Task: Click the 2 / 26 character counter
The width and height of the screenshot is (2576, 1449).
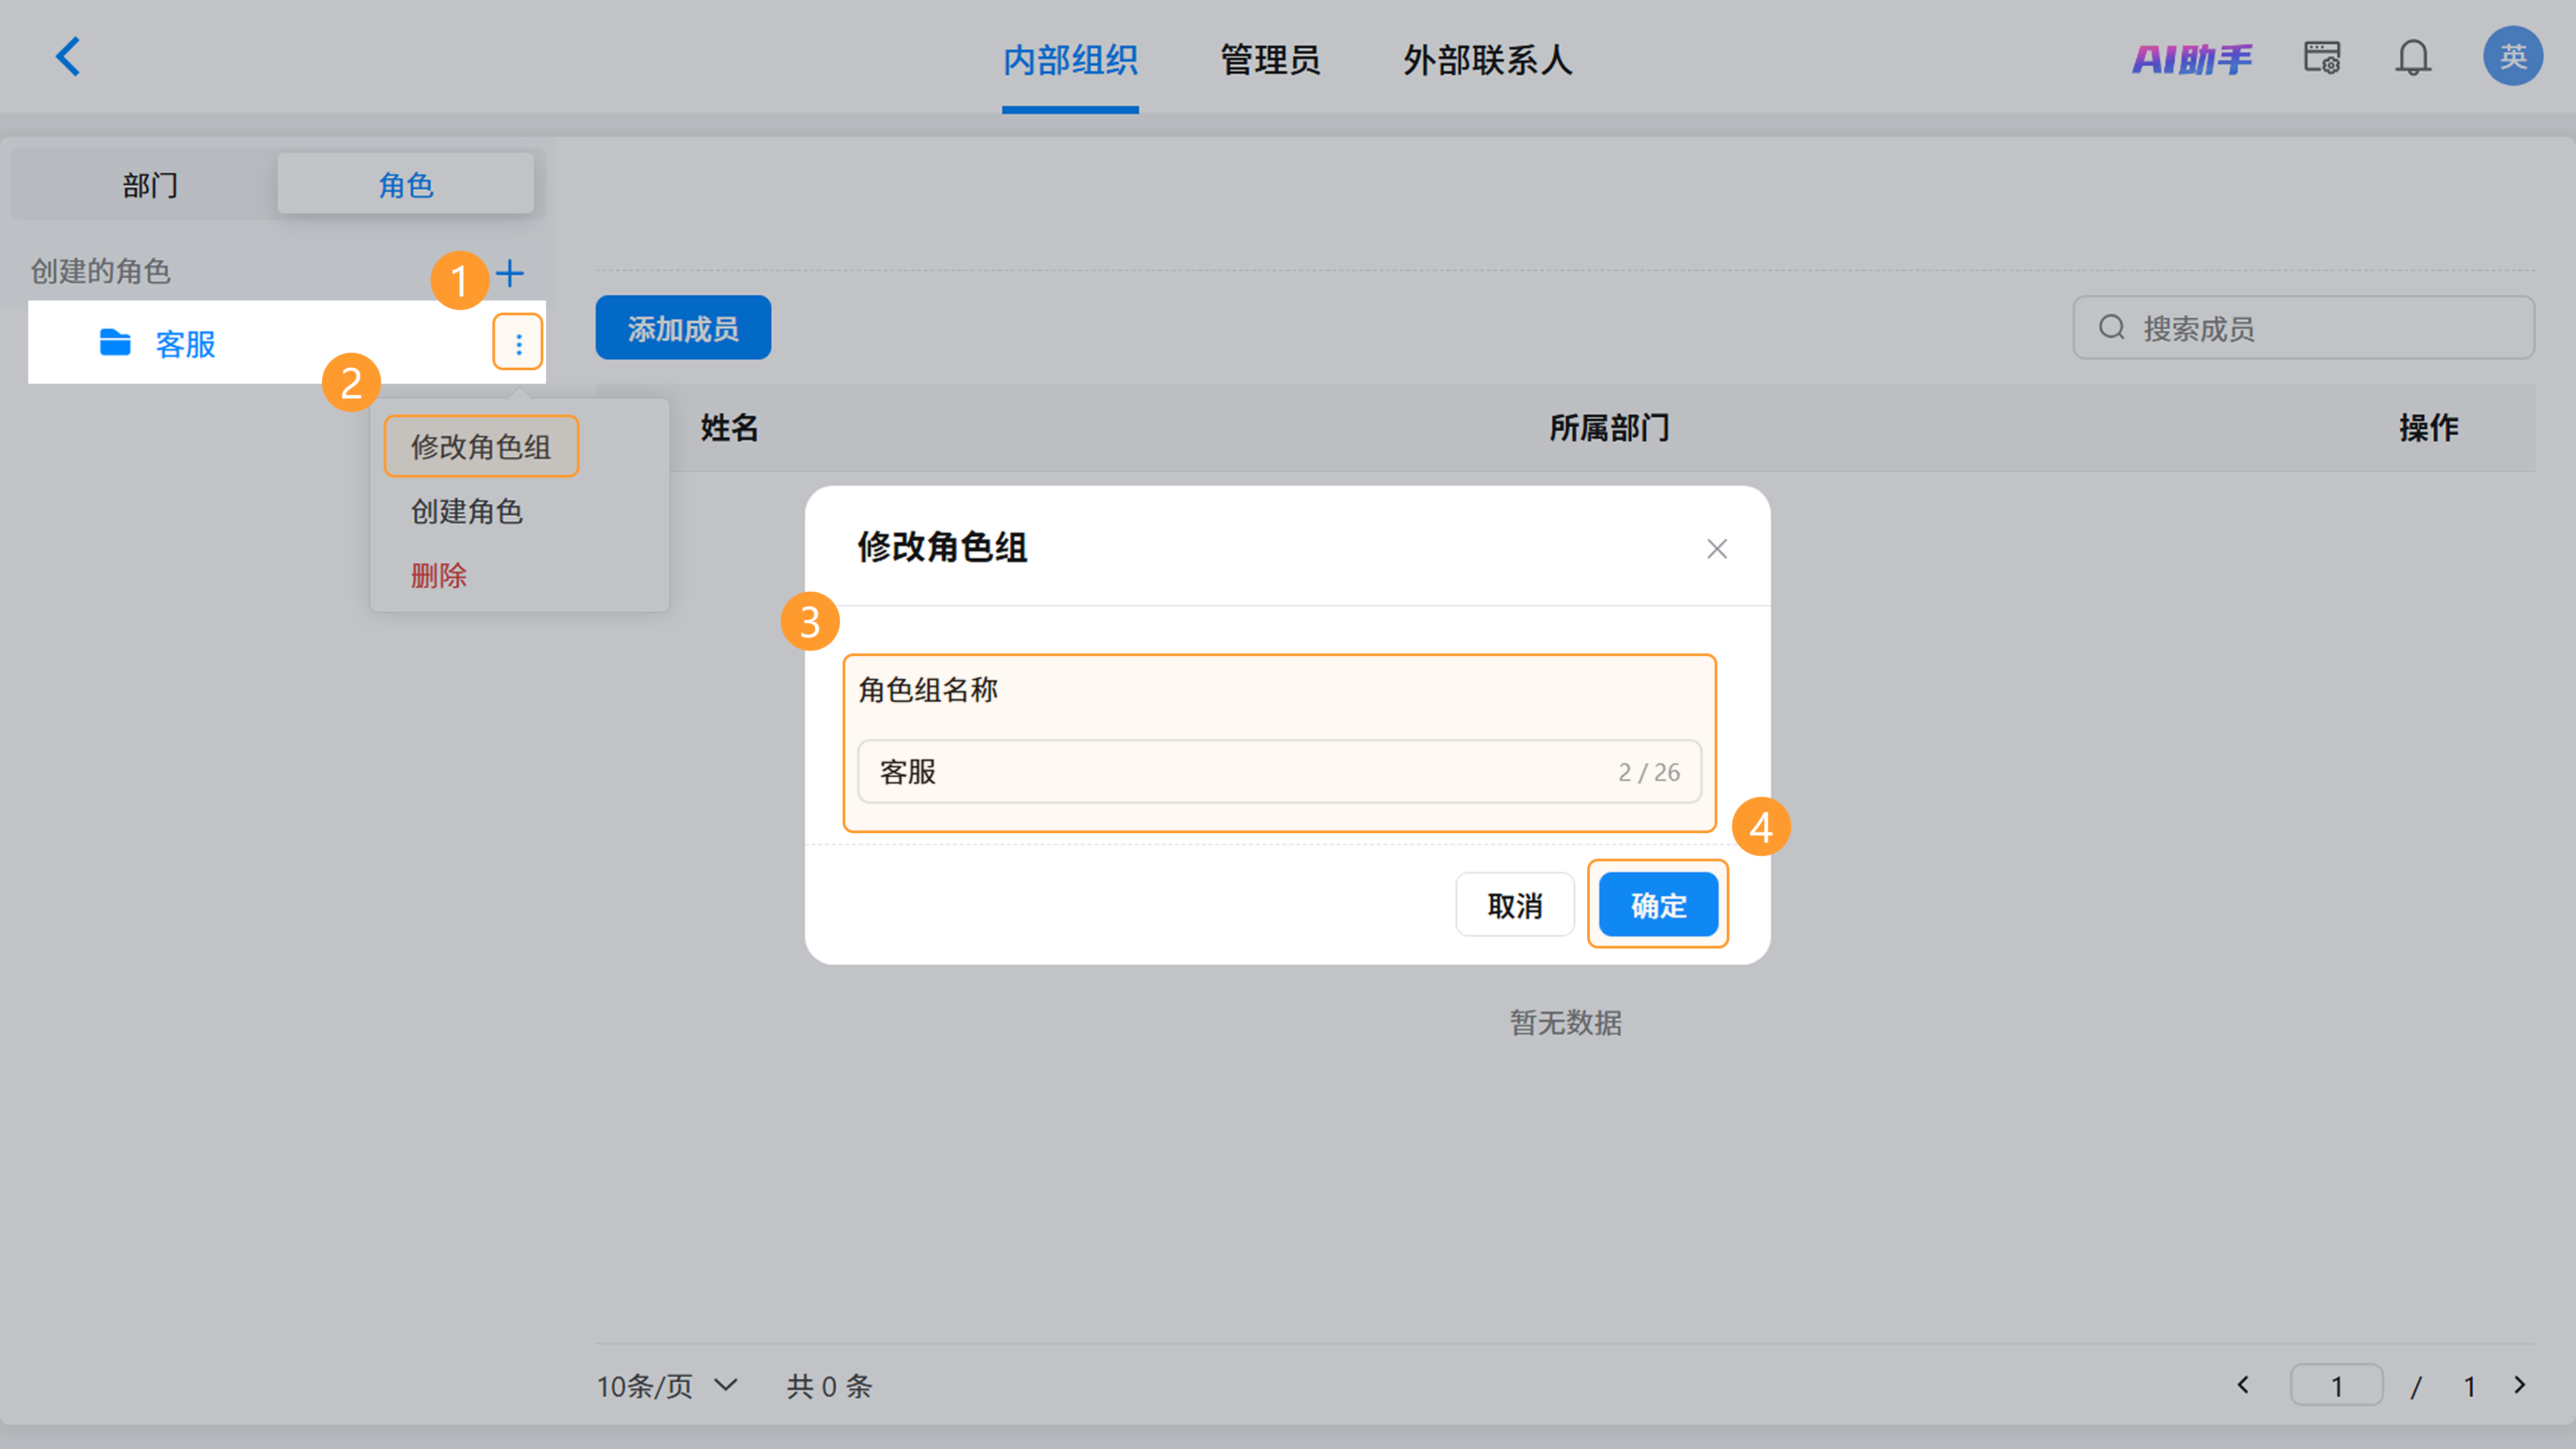Action: point(1648,772)
